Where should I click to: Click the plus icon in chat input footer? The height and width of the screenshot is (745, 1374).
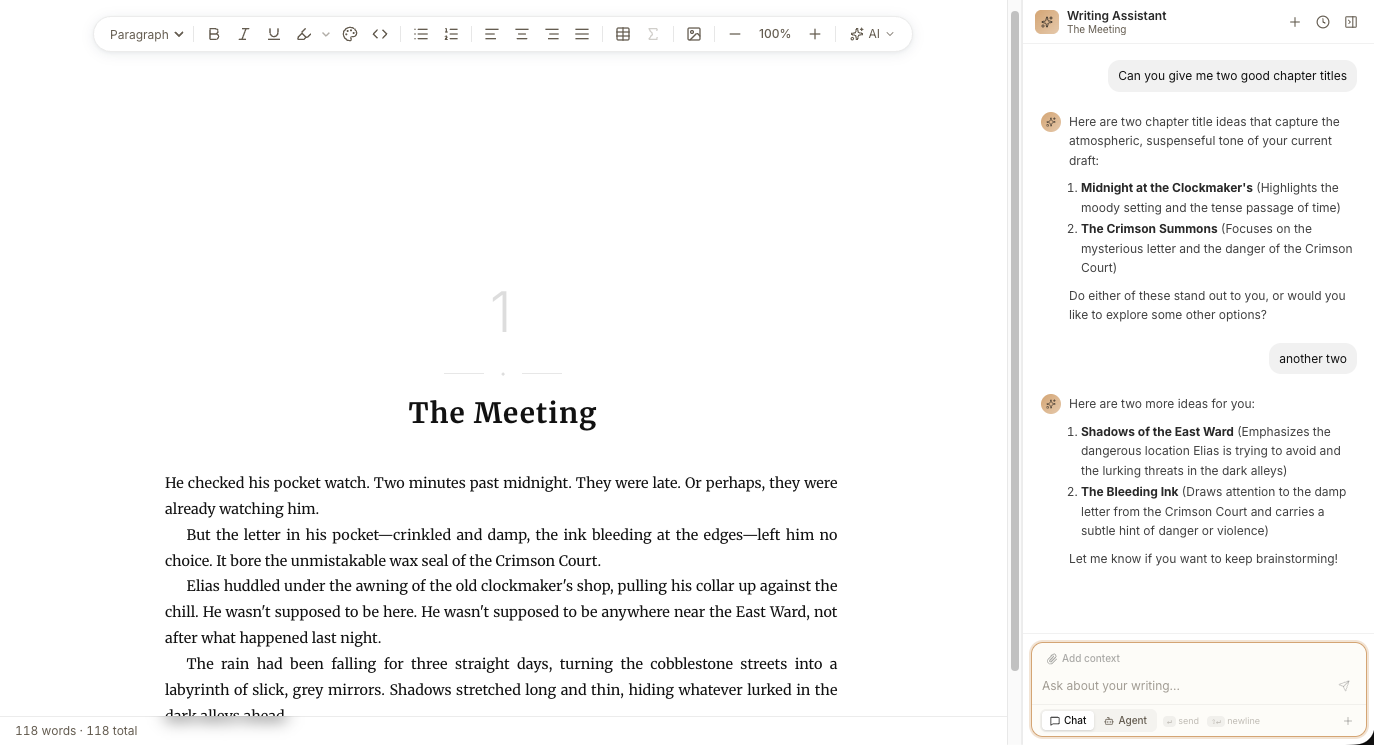1347,721
